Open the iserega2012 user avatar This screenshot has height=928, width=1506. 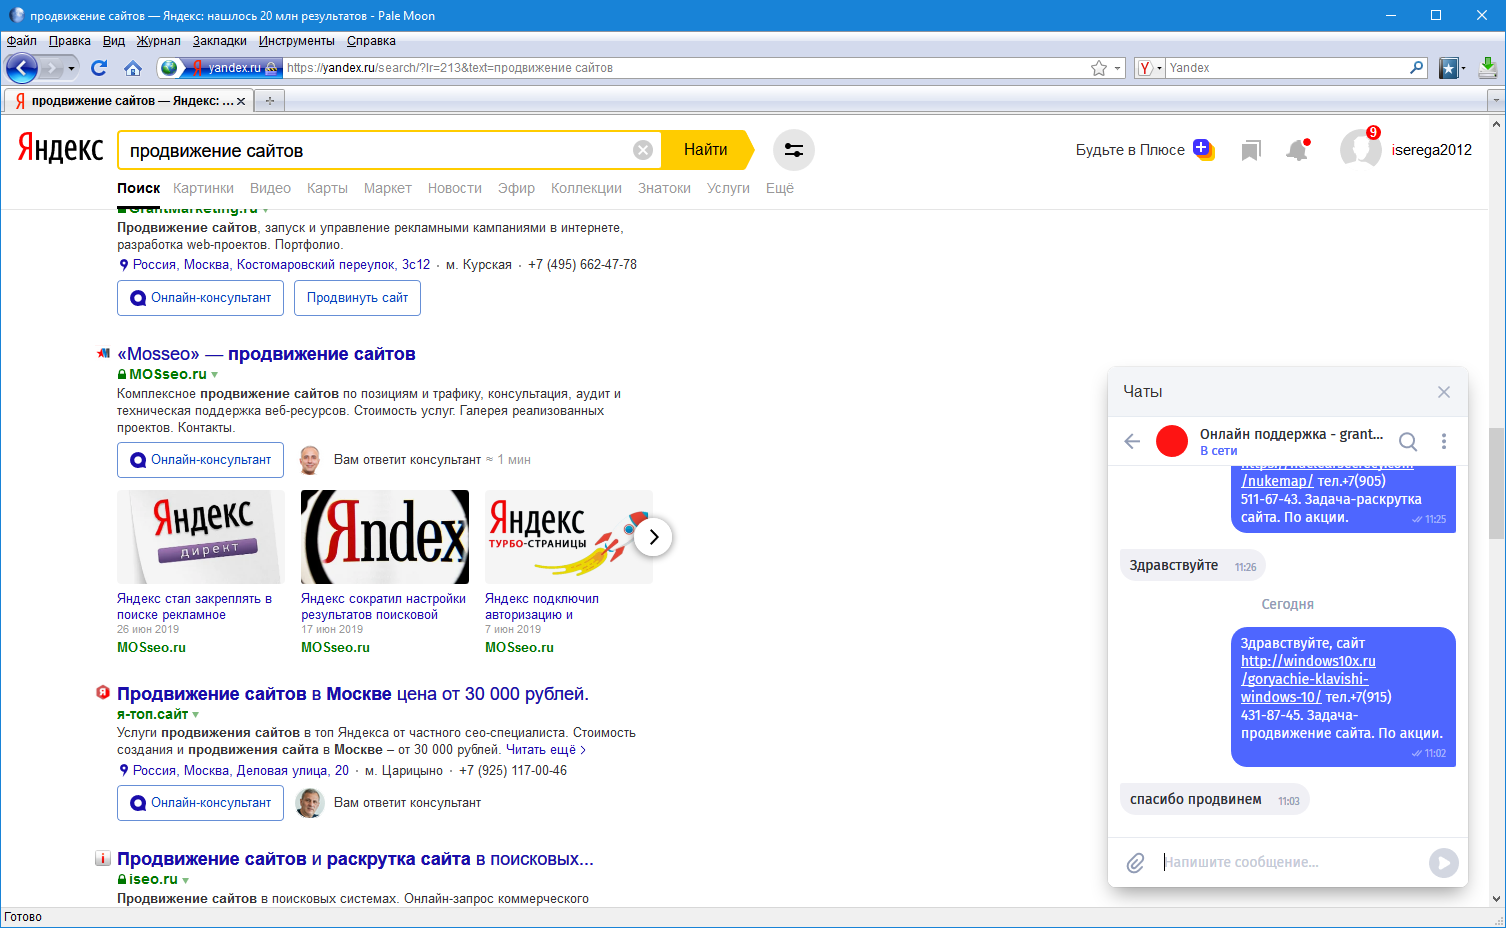click(1360, 149)
